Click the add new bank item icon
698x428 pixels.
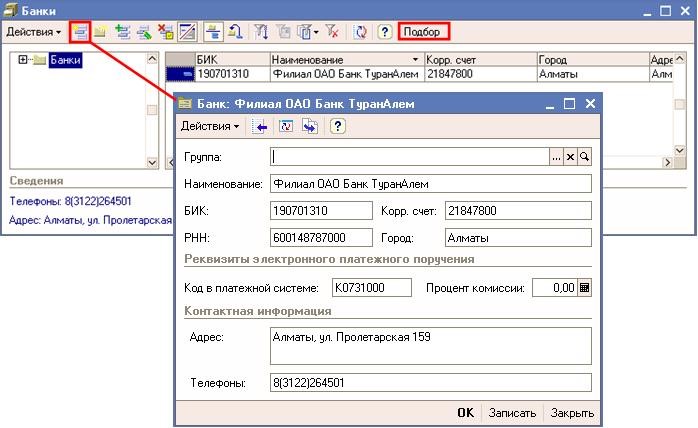(82, 32)
